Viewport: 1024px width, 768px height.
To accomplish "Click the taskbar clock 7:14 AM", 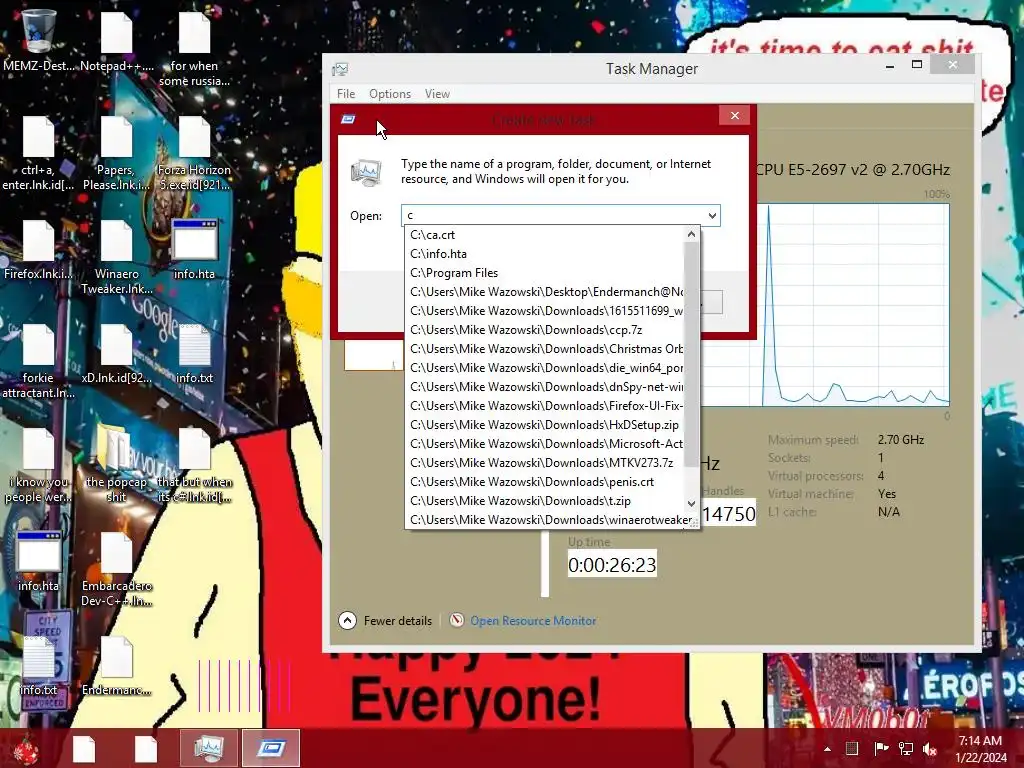I will coord(981,748).
